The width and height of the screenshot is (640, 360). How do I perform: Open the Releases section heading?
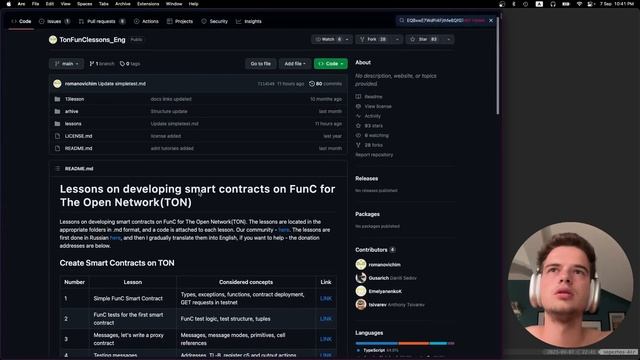point(367,178)
